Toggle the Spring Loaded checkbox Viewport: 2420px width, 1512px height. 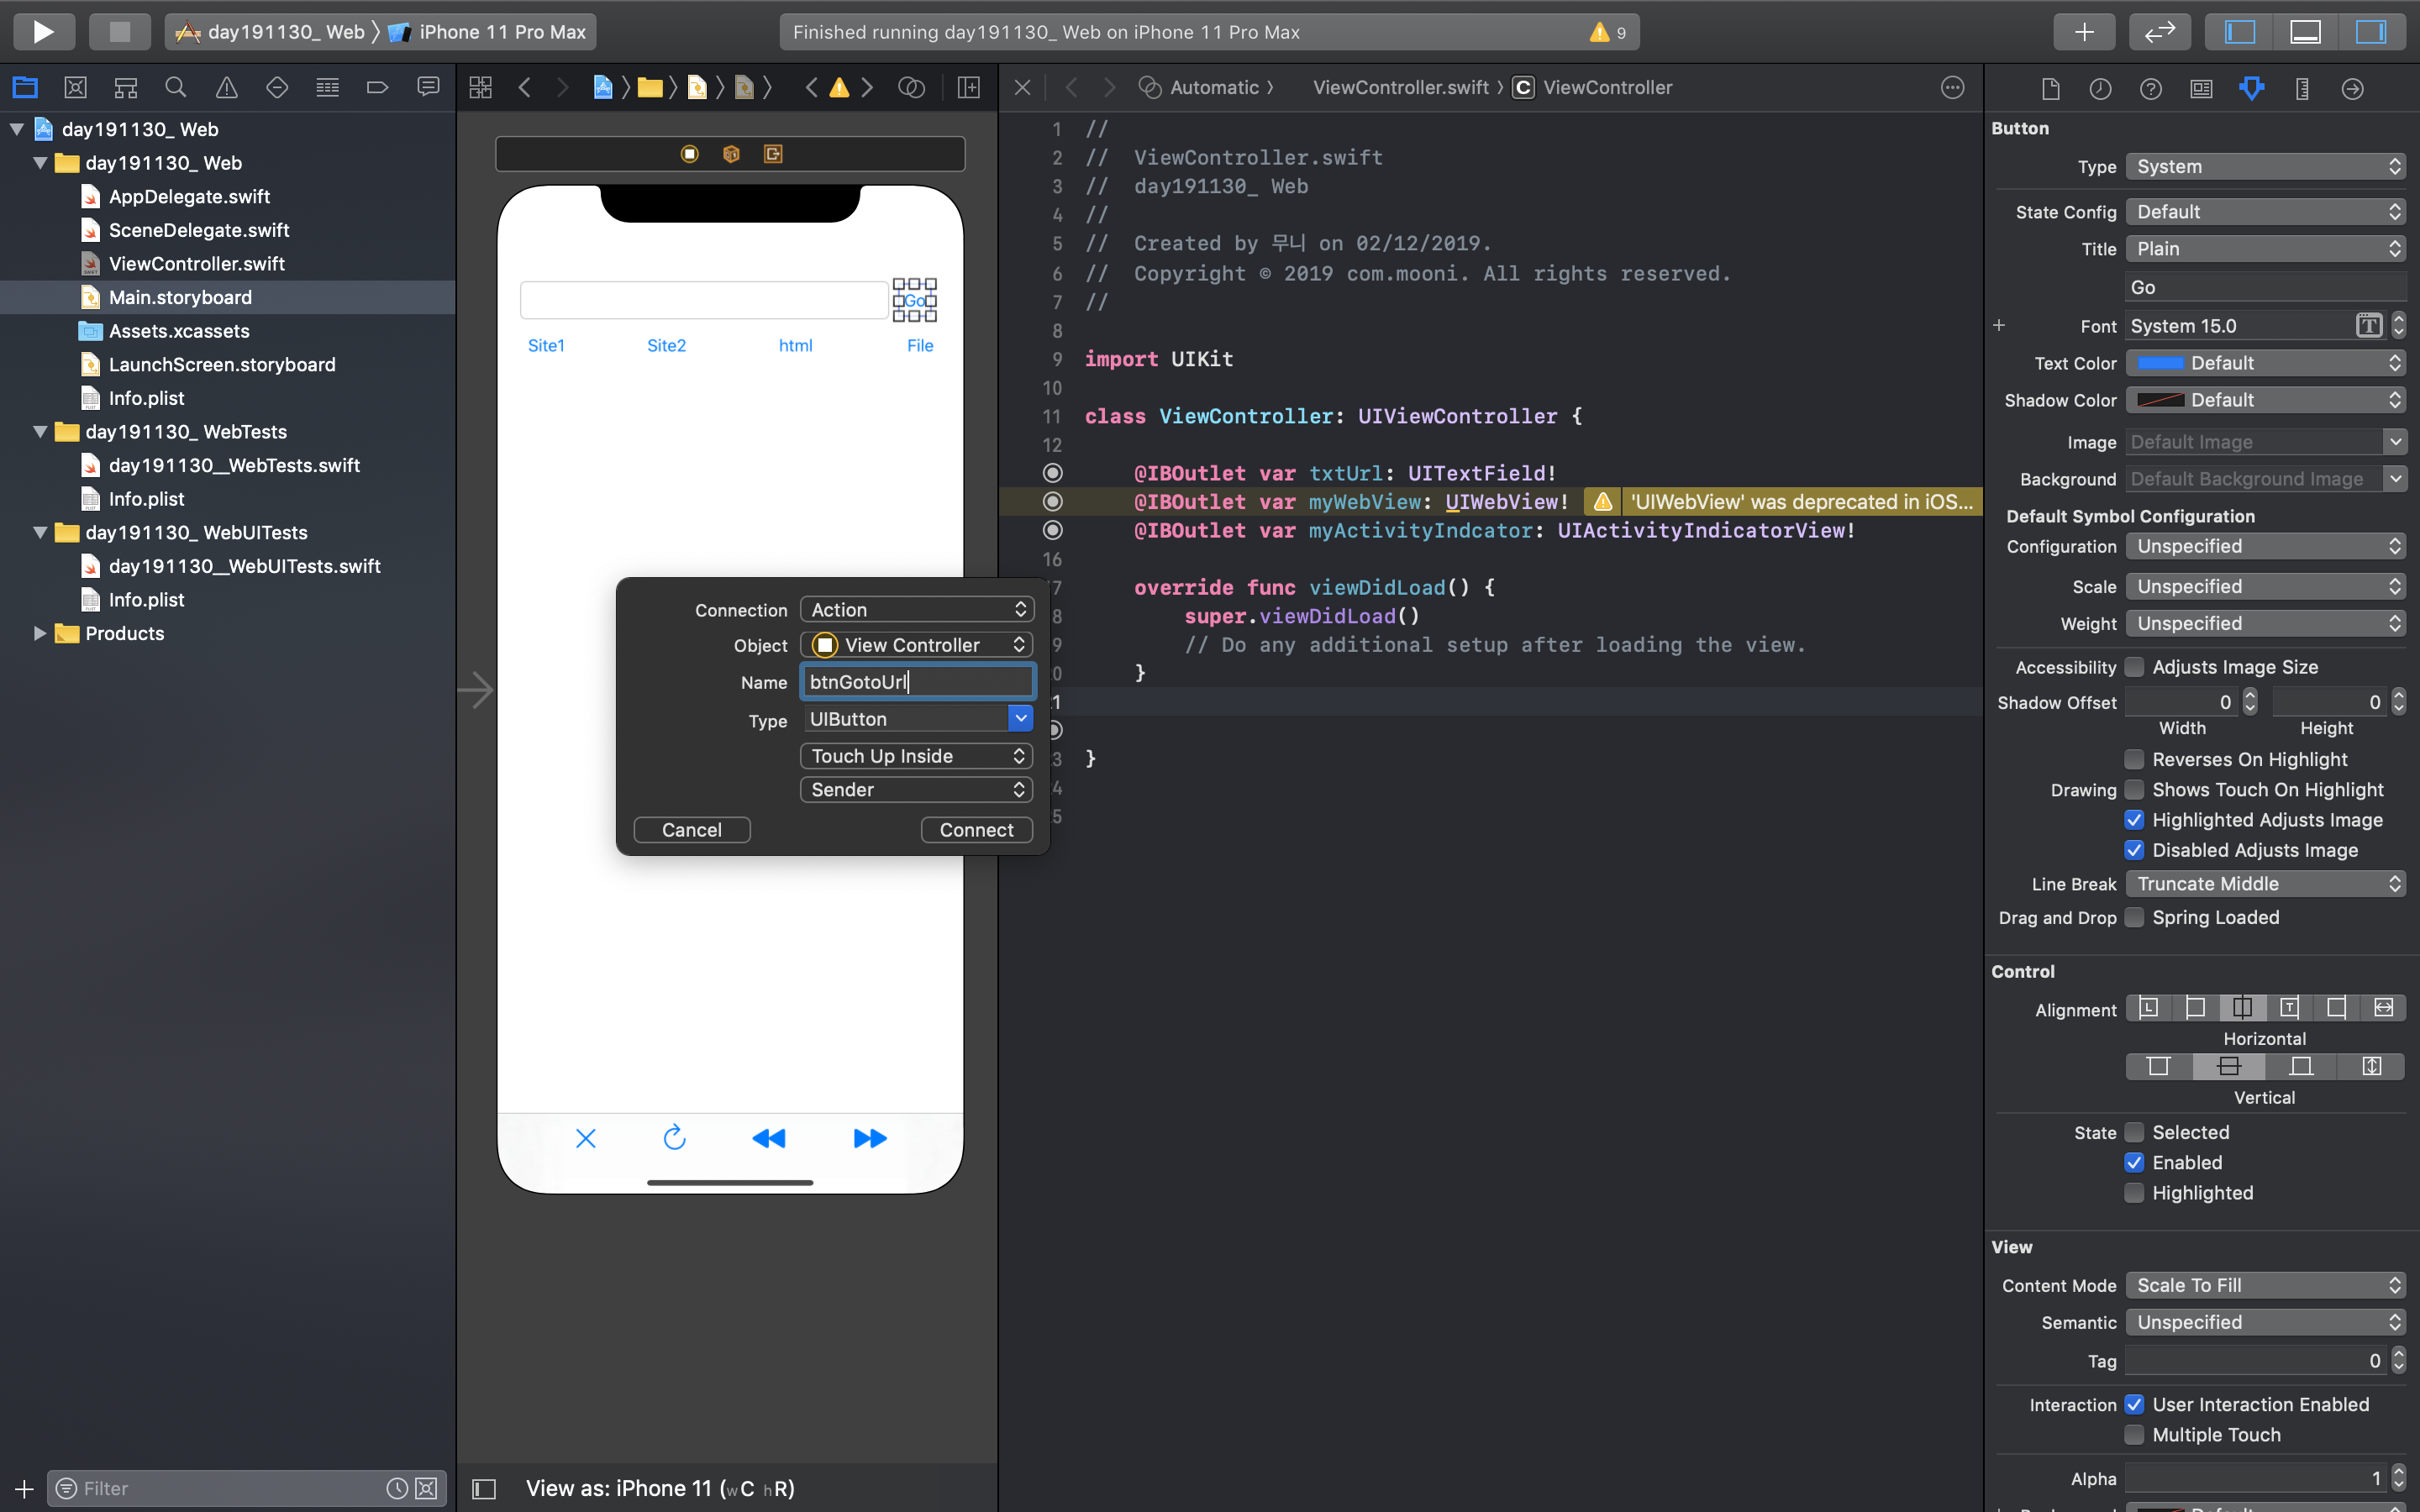(x=2134, y=917)
